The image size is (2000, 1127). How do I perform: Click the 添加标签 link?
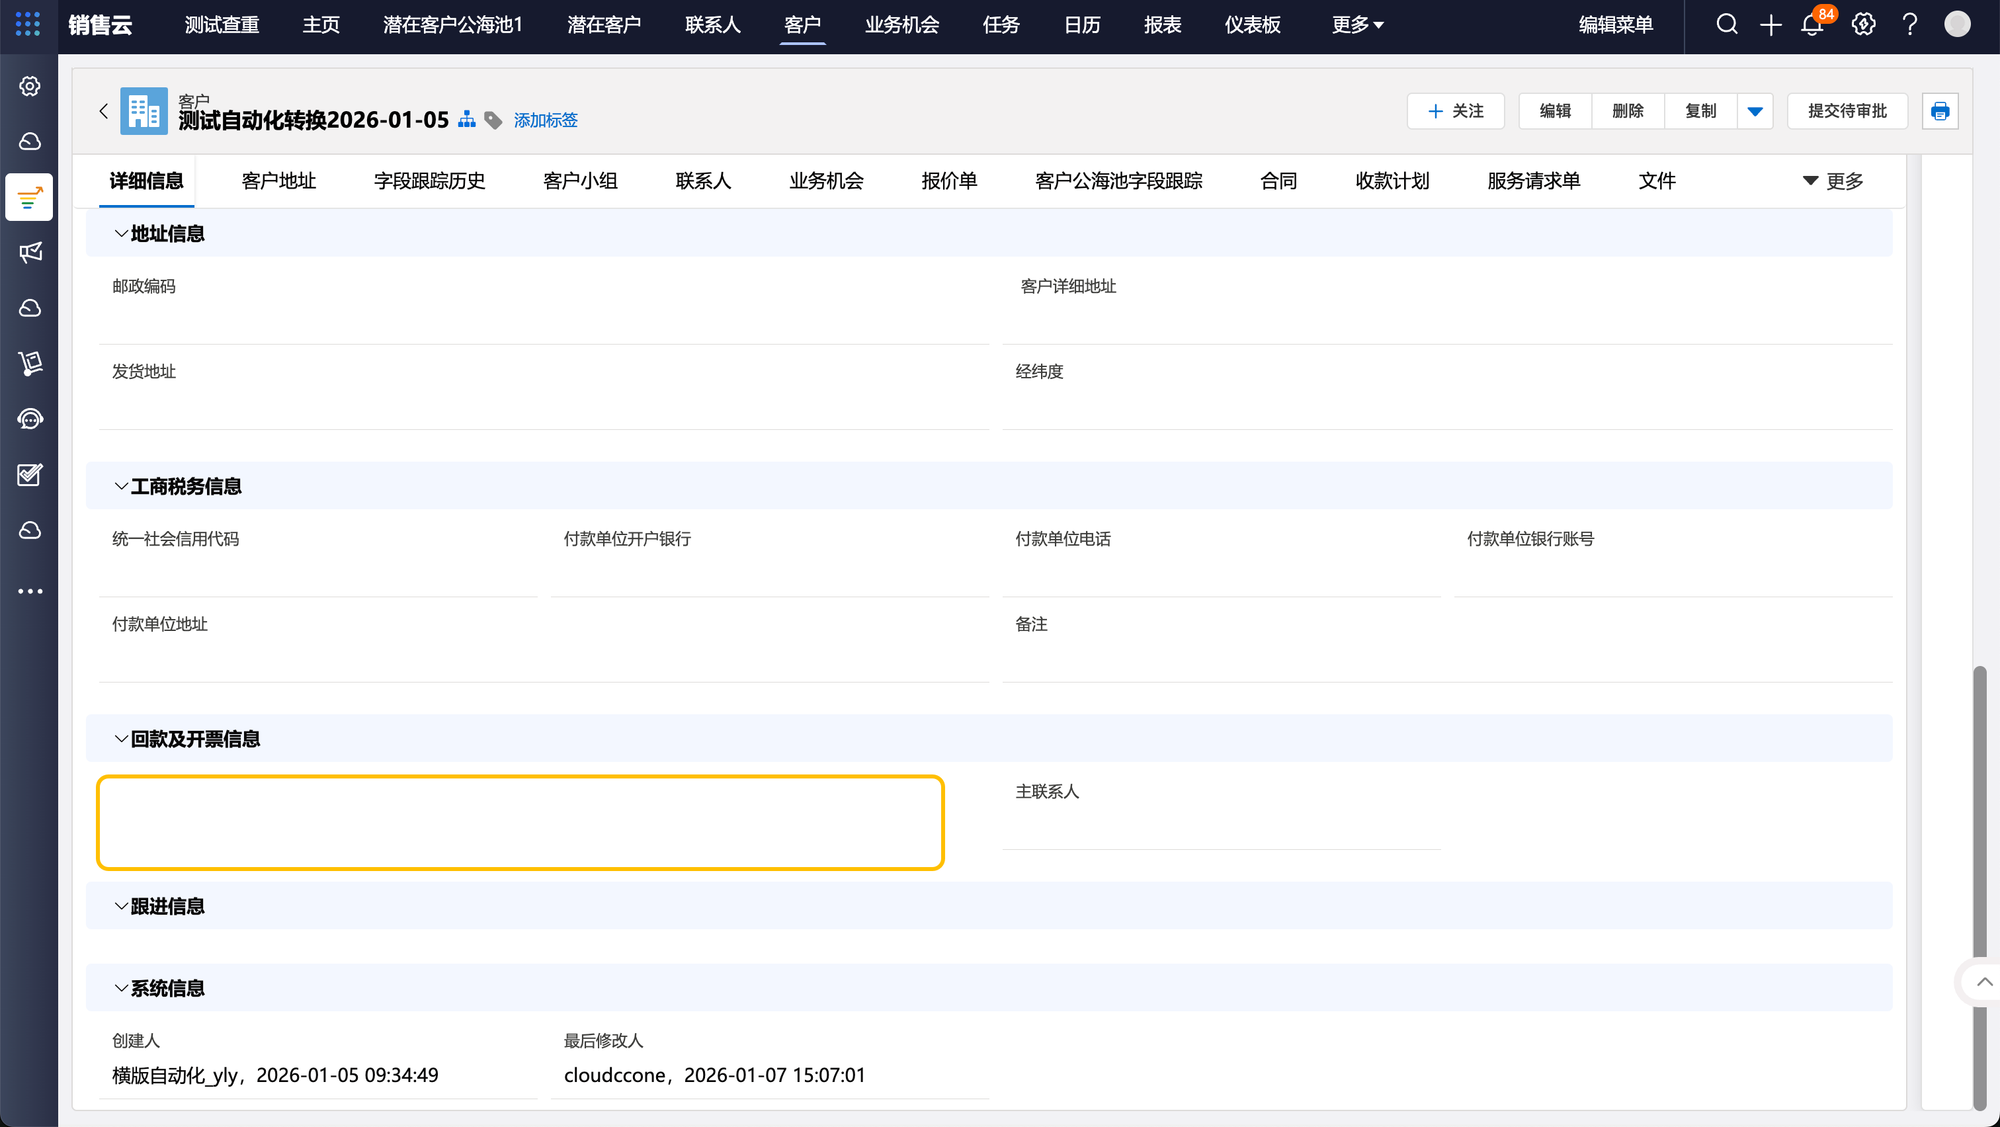point(546,120)
